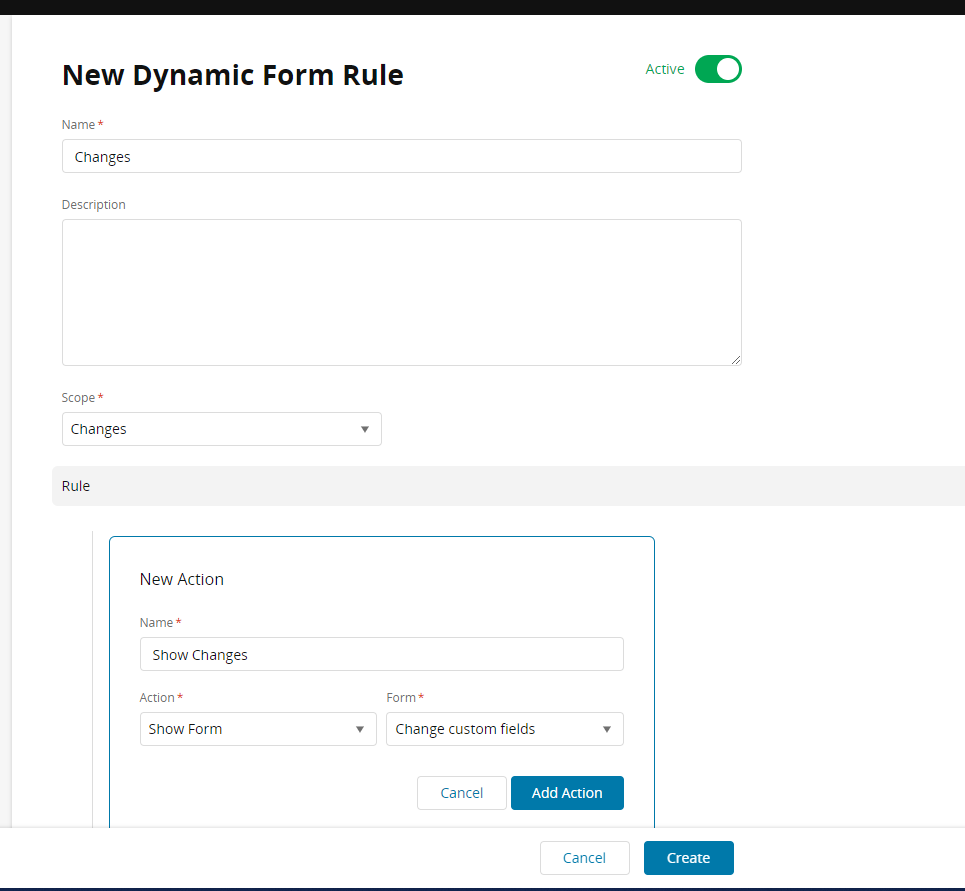Viewport: 965px width, 891px height.
Task: Click the "Show Changes" action name field
Action: 381,654
